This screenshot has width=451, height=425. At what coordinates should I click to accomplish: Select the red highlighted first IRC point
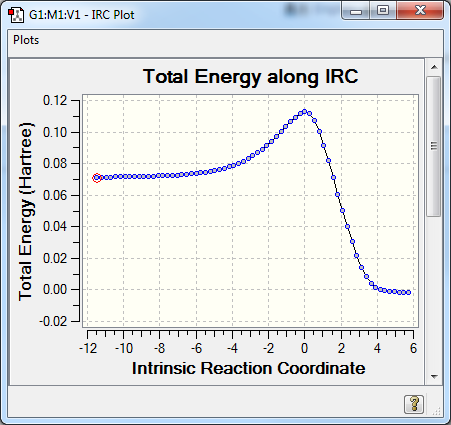97,178
